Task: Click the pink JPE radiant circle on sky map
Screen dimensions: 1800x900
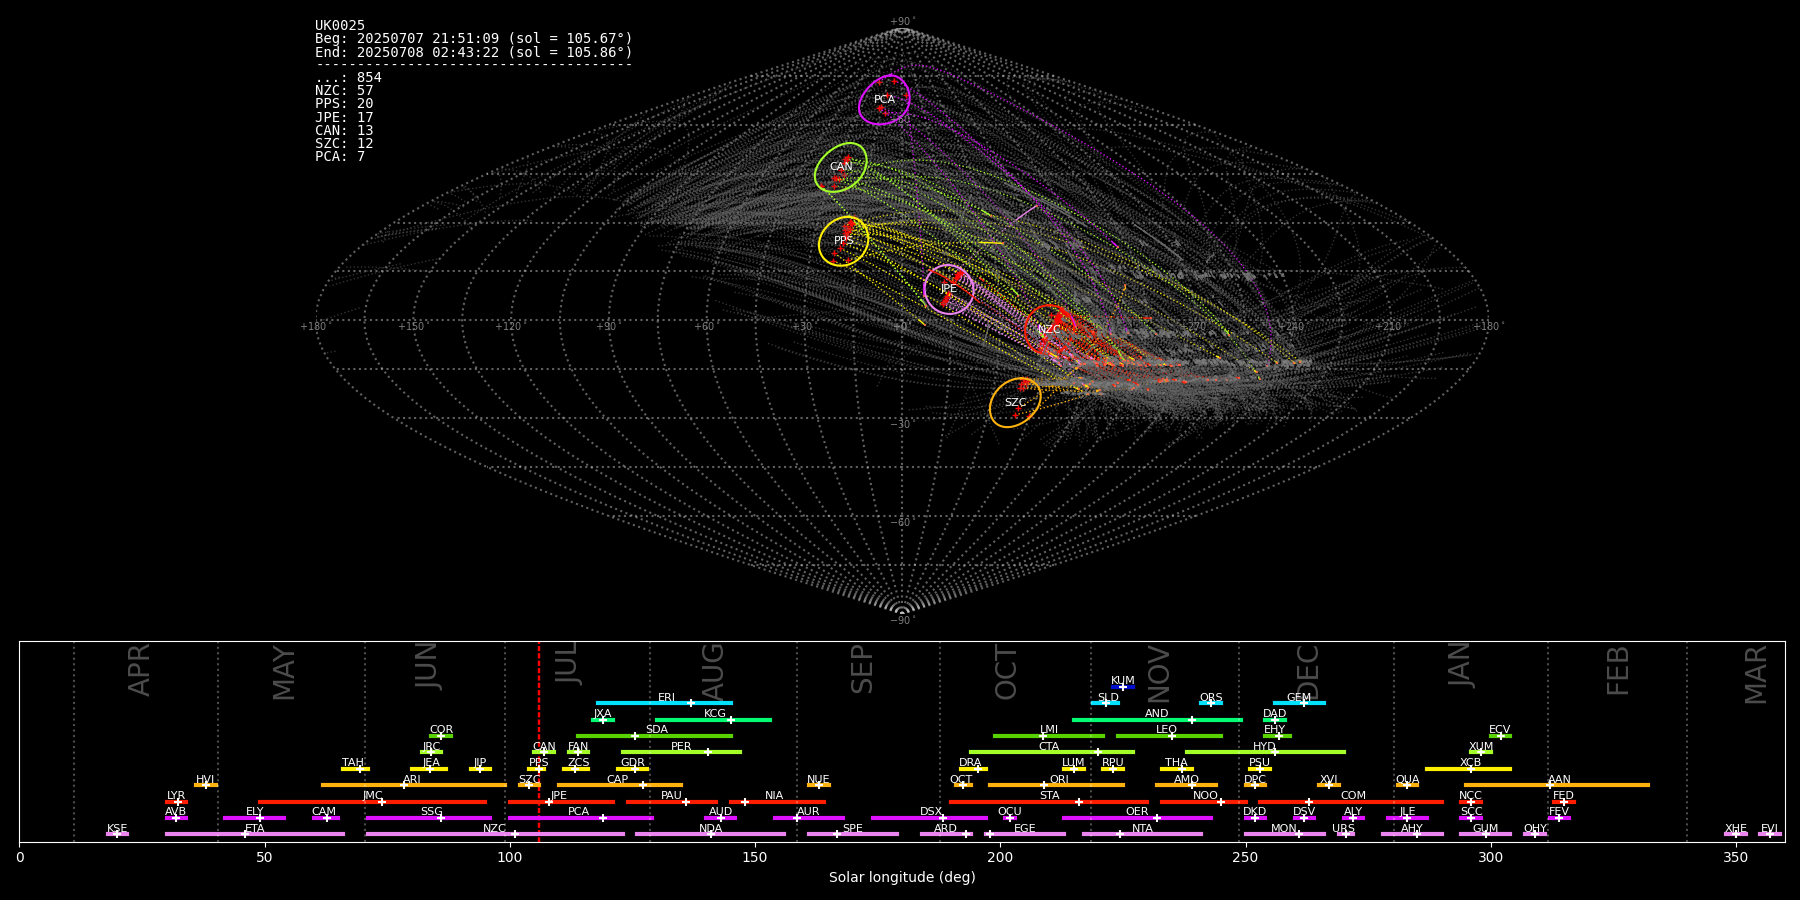Action: [948, 289]
